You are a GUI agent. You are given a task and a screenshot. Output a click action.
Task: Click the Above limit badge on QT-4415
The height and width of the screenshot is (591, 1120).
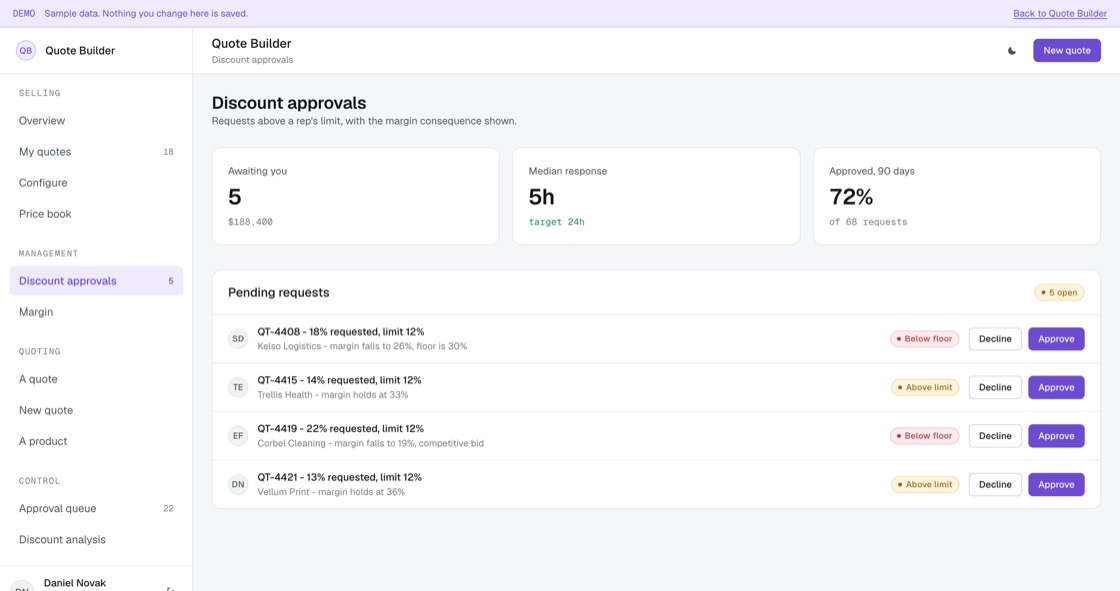[x=925, y=387]
